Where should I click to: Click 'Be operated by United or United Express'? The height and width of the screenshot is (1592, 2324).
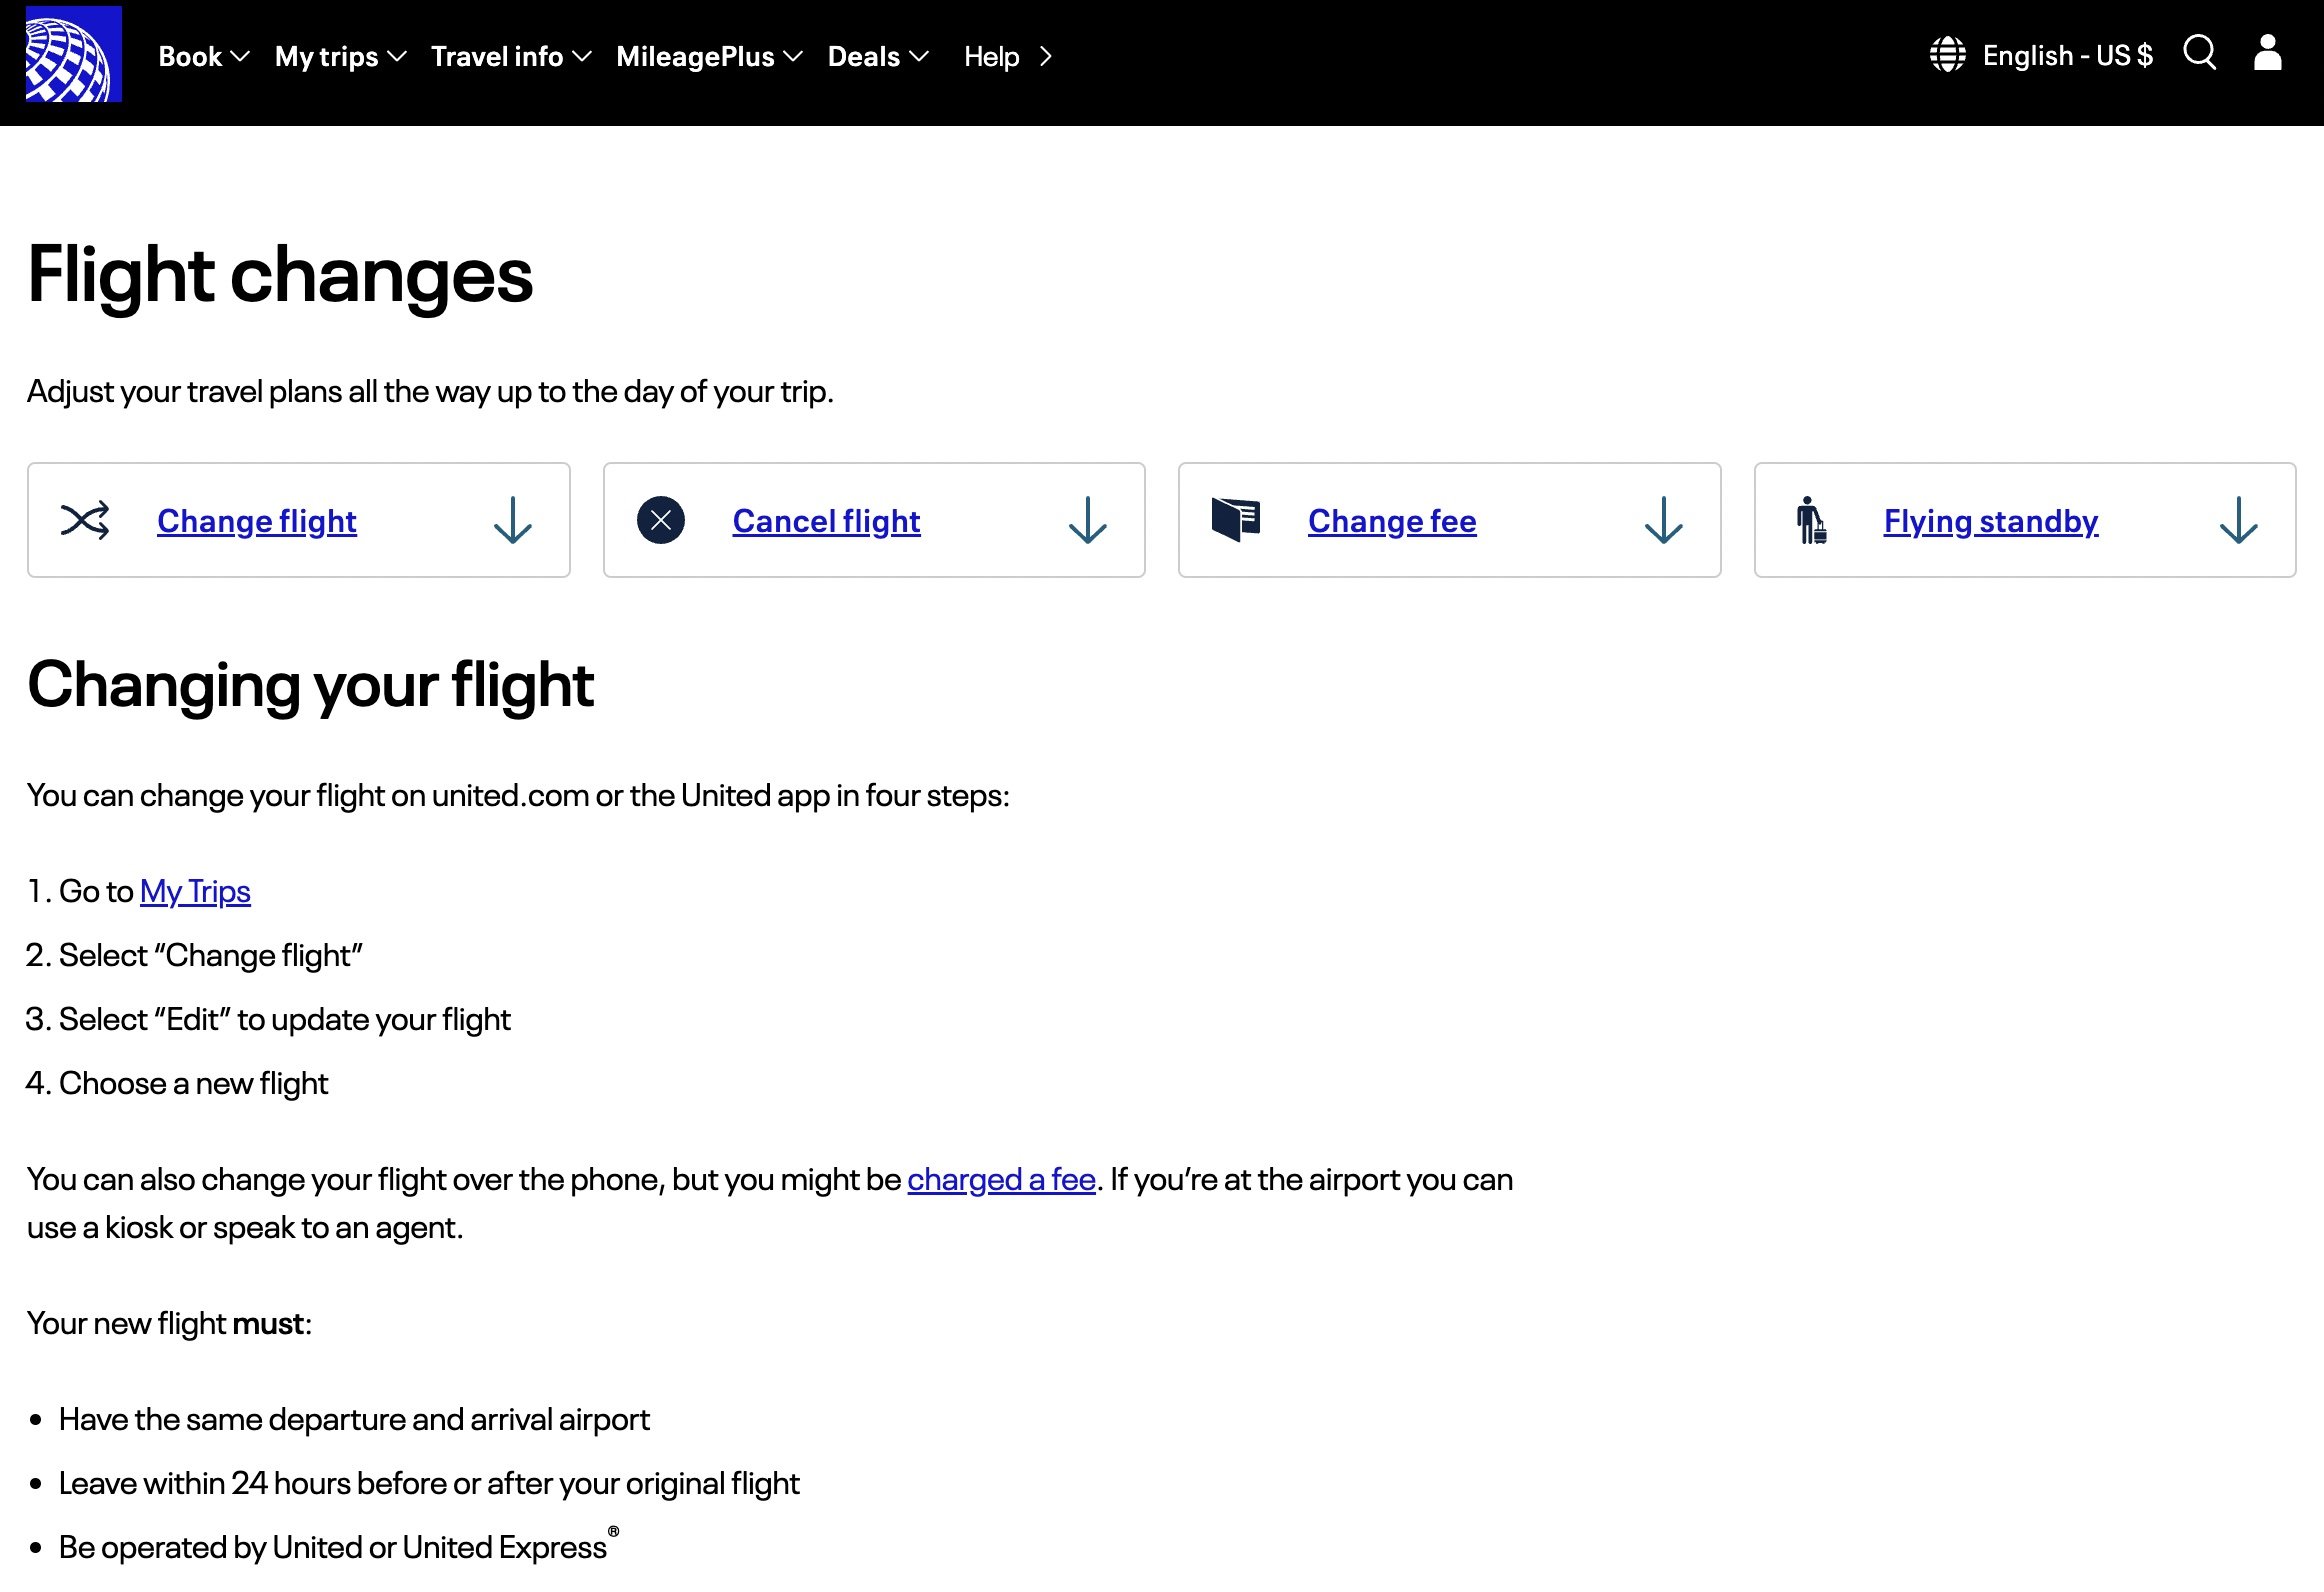pyautogui.click(x=339, y=1546)
